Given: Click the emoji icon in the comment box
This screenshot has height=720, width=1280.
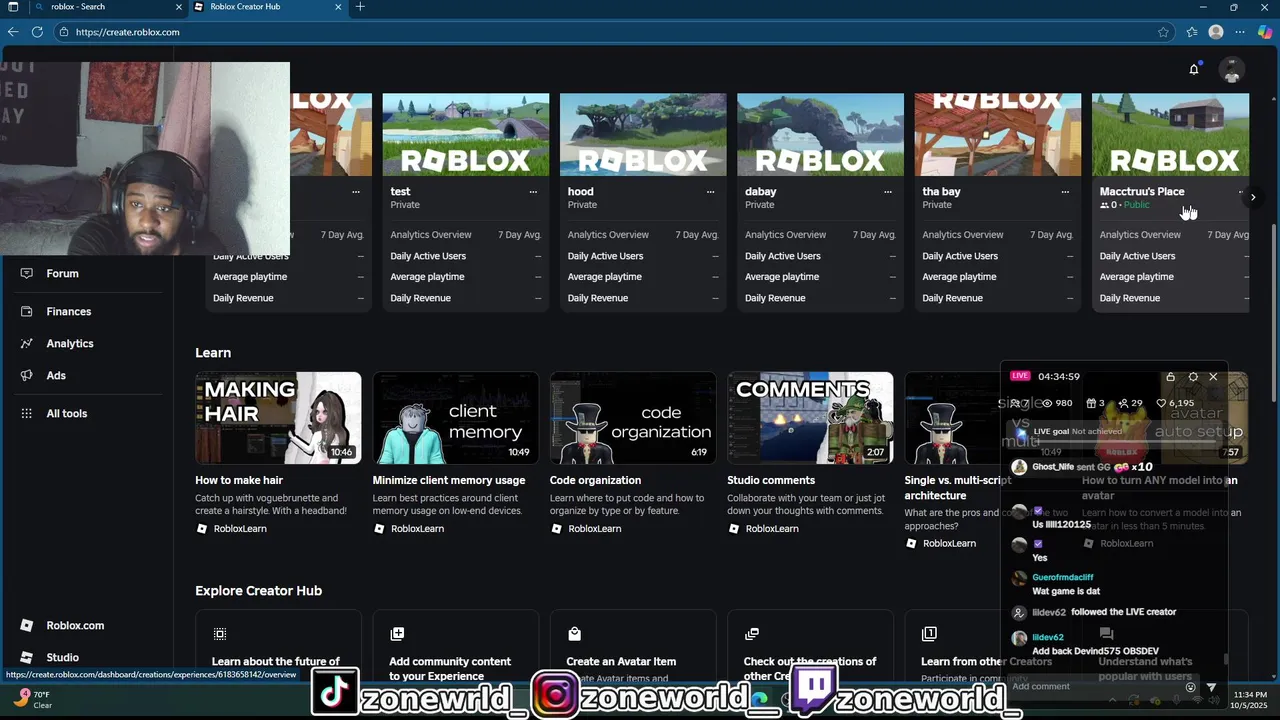Looking at the screenshot, I should pos(1190,687).
